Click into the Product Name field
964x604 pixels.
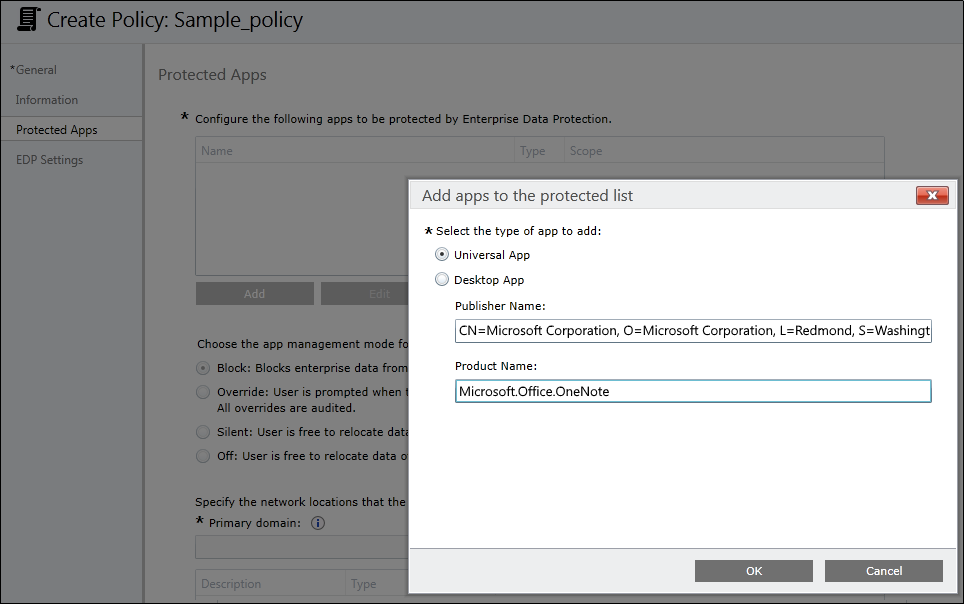(x=692, y=391)
